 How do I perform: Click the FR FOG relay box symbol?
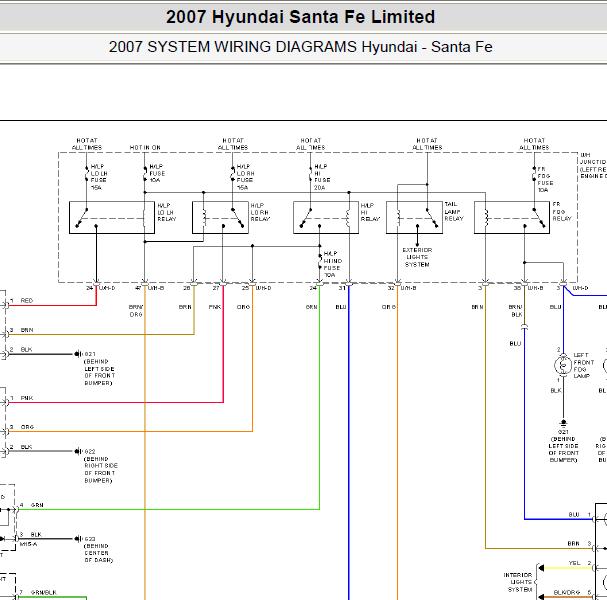511,217
